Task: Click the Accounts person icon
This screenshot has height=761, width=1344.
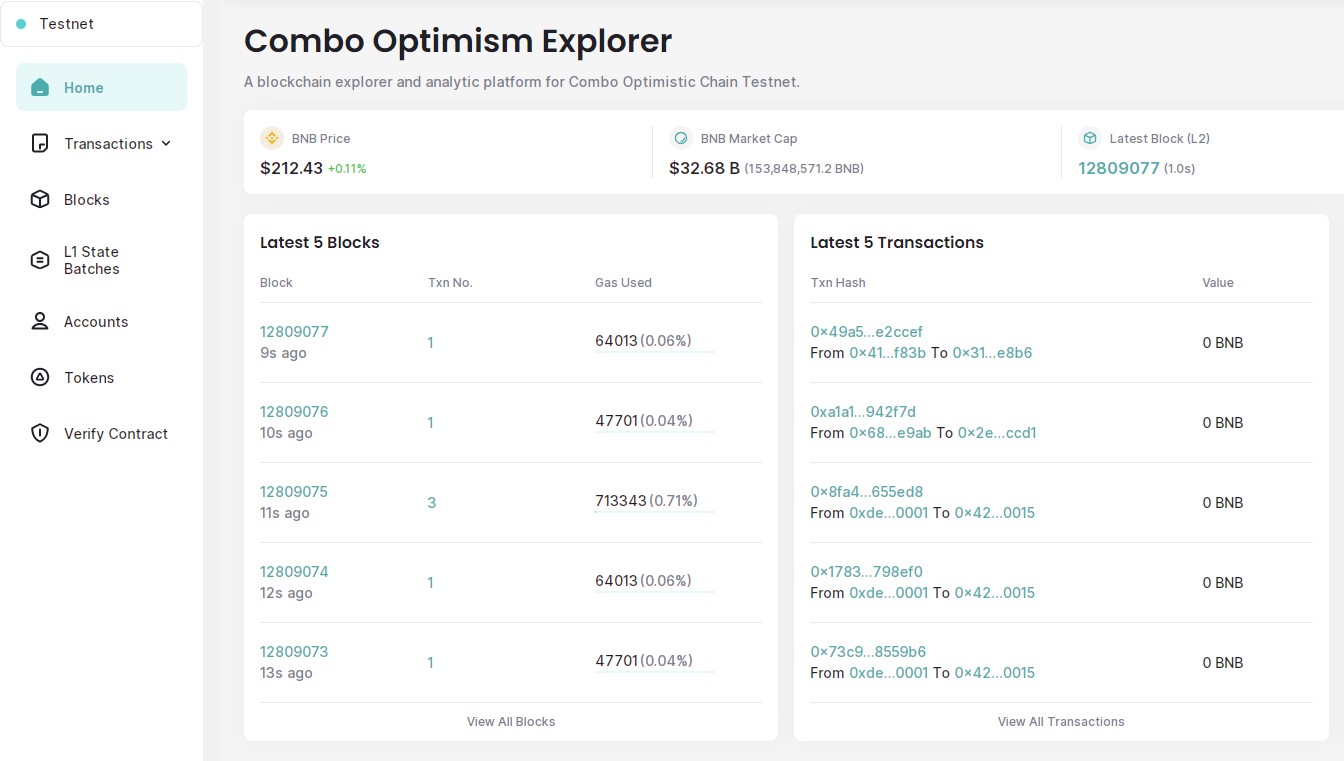Action: 40,321
